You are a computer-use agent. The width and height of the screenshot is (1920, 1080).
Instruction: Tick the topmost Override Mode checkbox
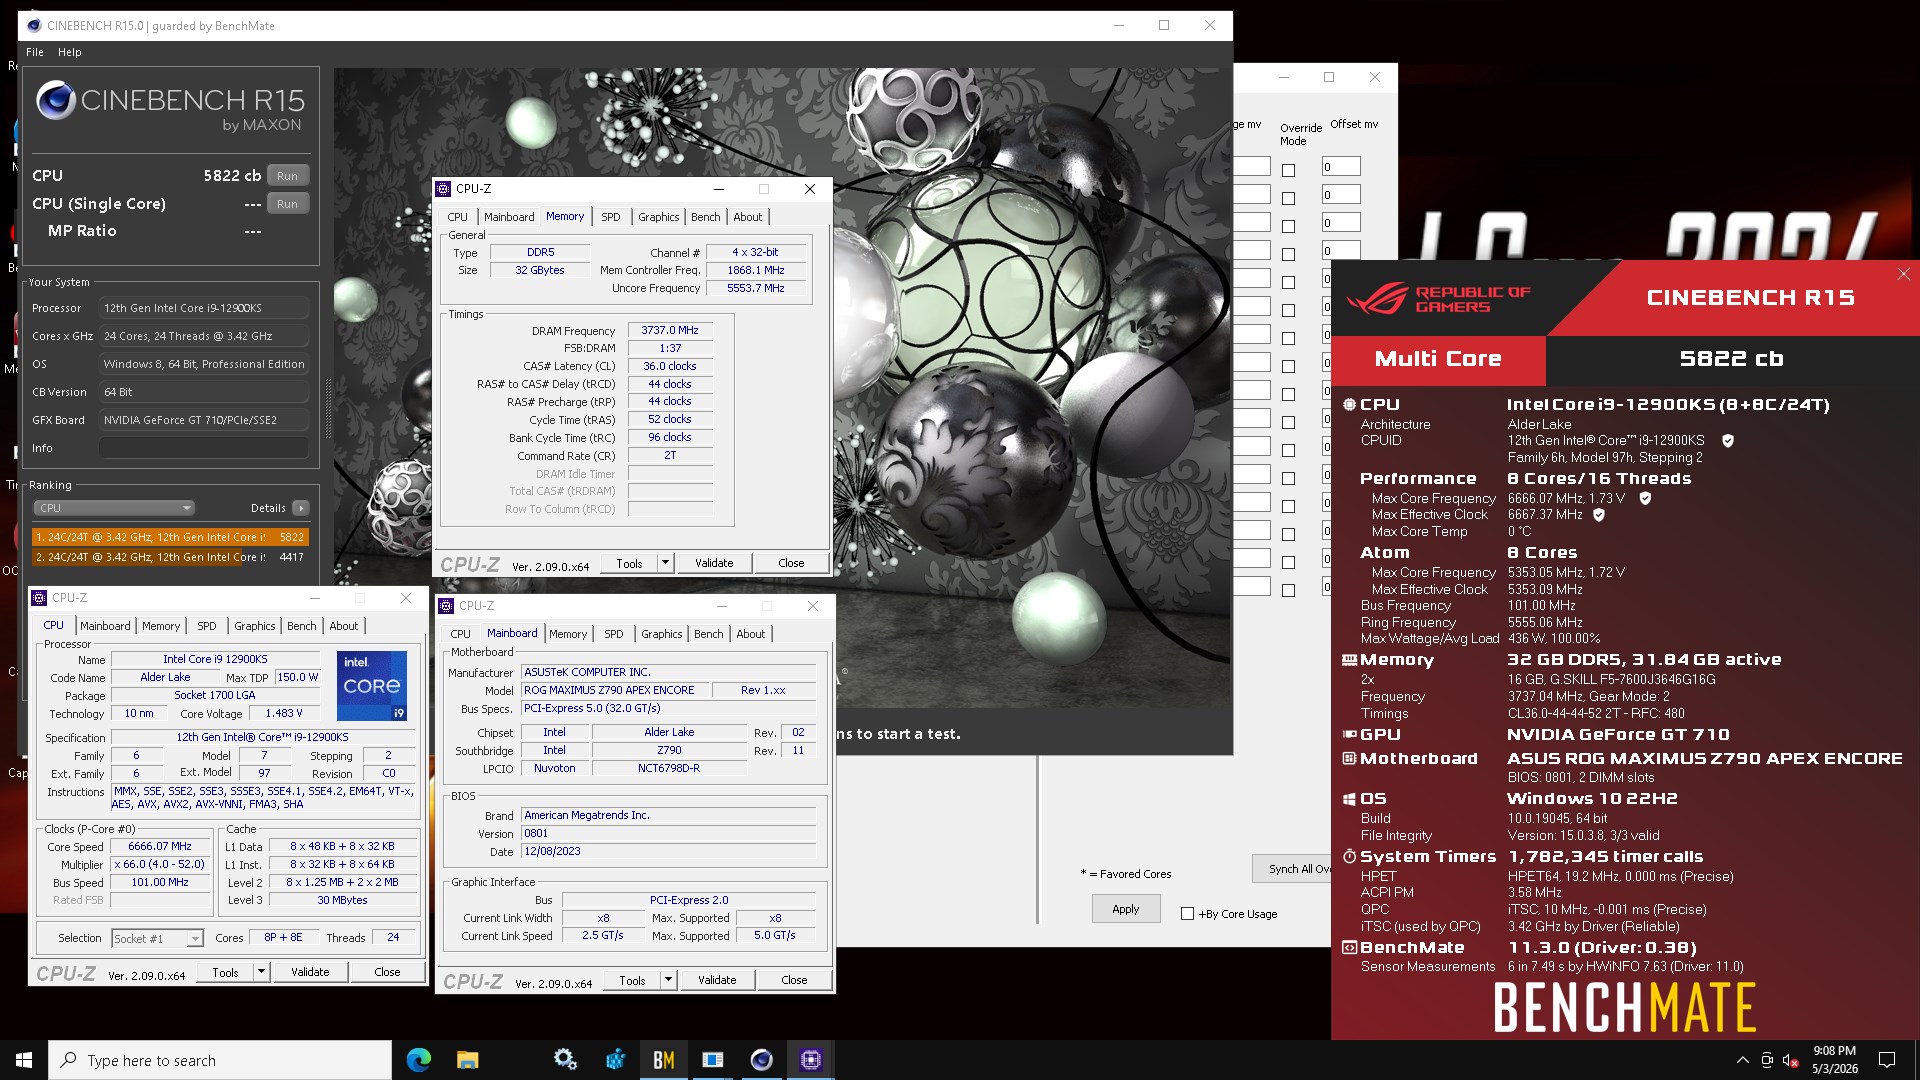tap(1288, 170)
